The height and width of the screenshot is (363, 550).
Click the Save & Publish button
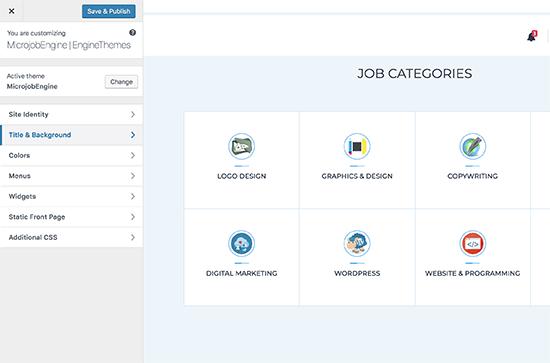109,11
